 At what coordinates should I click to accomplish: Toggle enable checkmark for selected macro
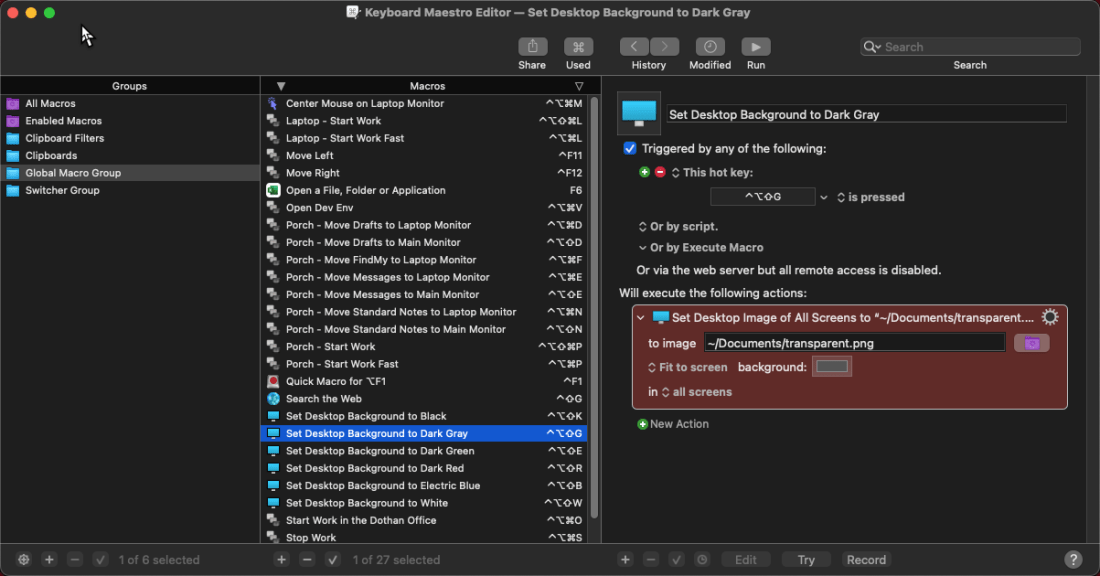333,560
